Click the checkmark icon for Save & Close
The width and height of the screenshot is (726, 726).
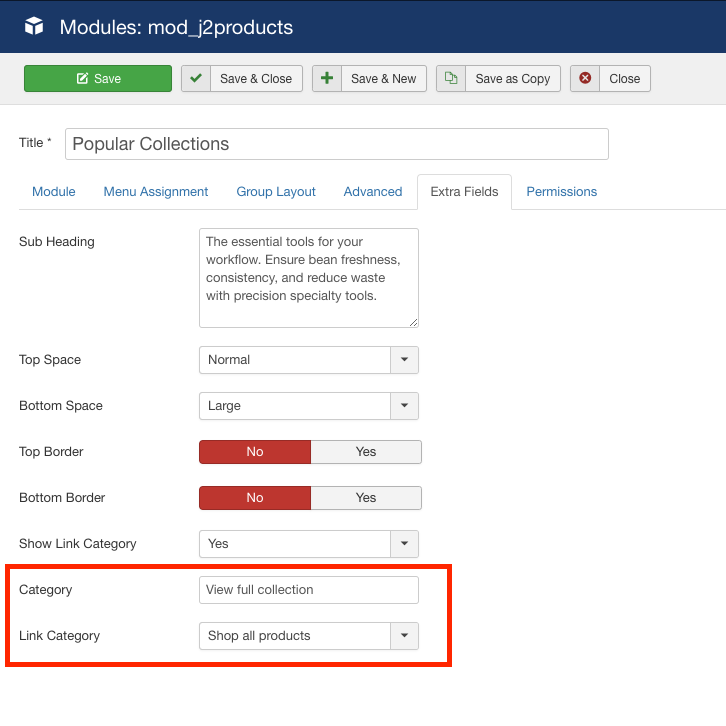[x=196, y=79]
